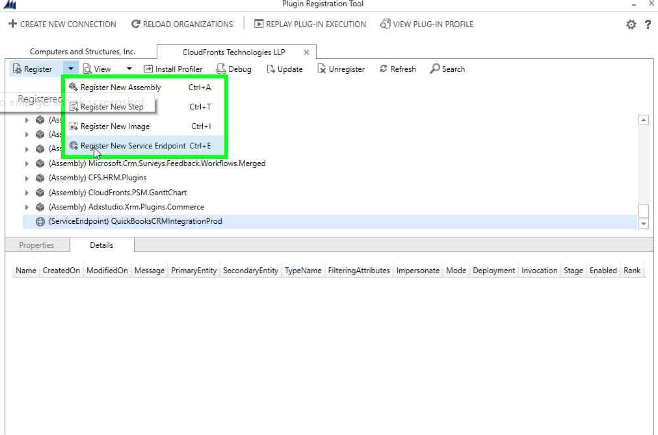Open the Properties tab
This screenshot has height=435, width=658.
click(x=37, y=245)
